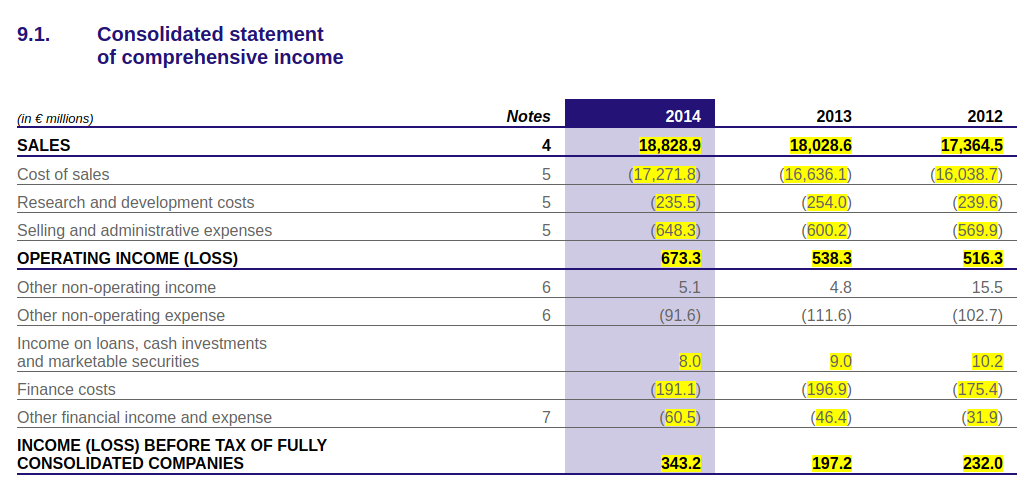Click the (600.2) value
The height and width of the screenshot is (490, 1032).
827,231
